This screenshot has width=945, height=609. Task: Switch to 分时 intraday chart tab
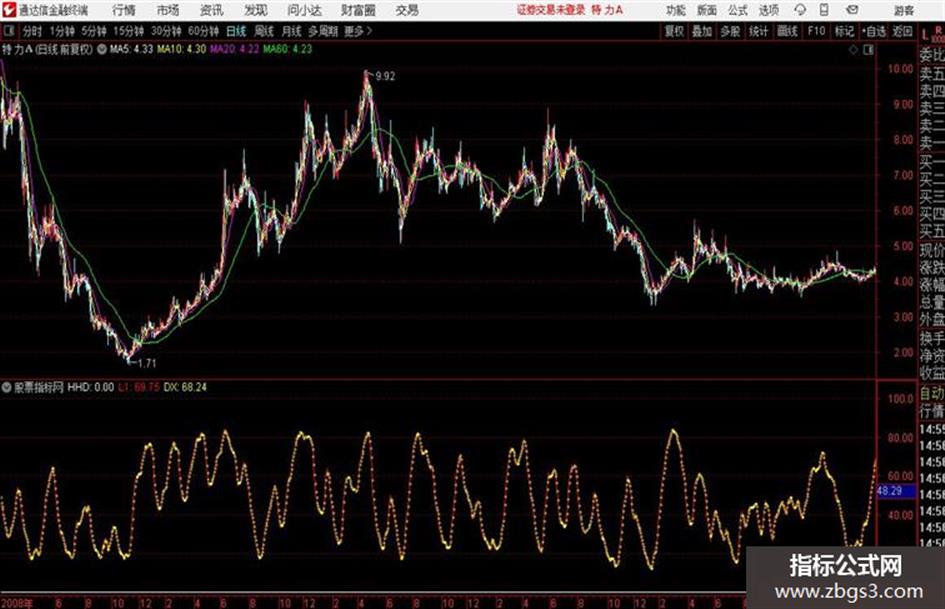tap(33, 31)
